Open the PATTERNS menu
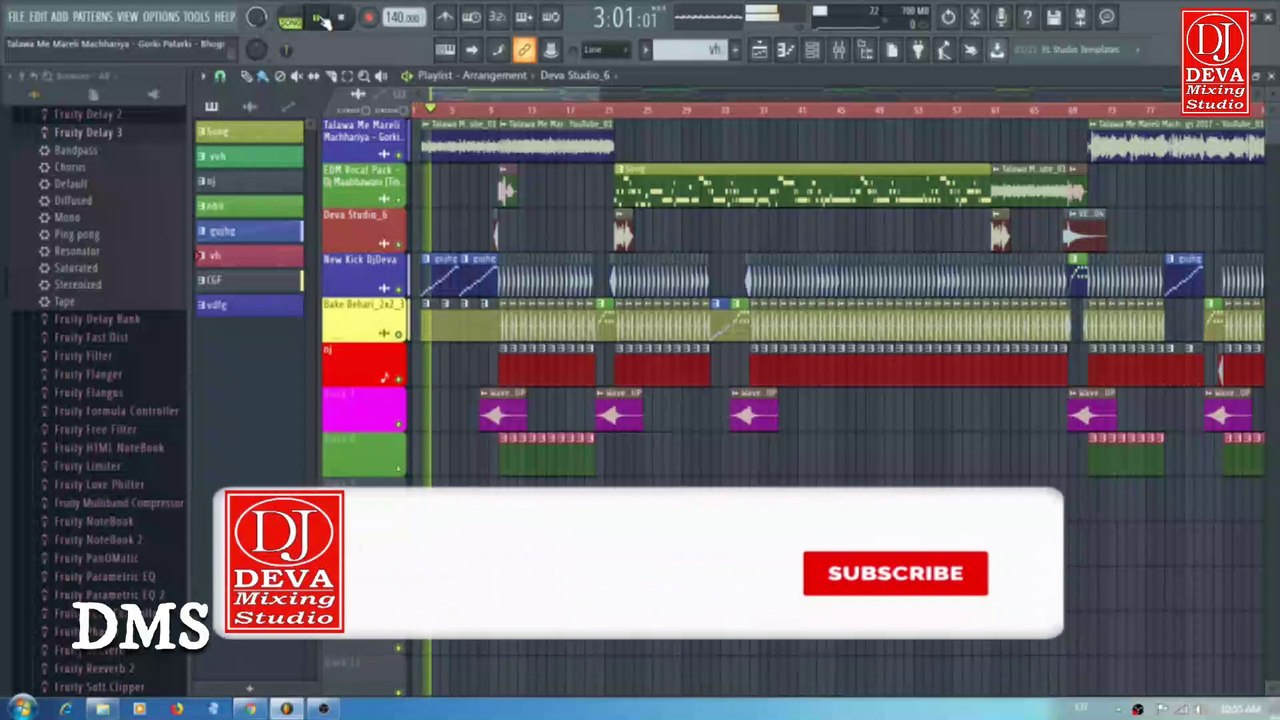1280x720 pixels. click(x=93, y=17)
